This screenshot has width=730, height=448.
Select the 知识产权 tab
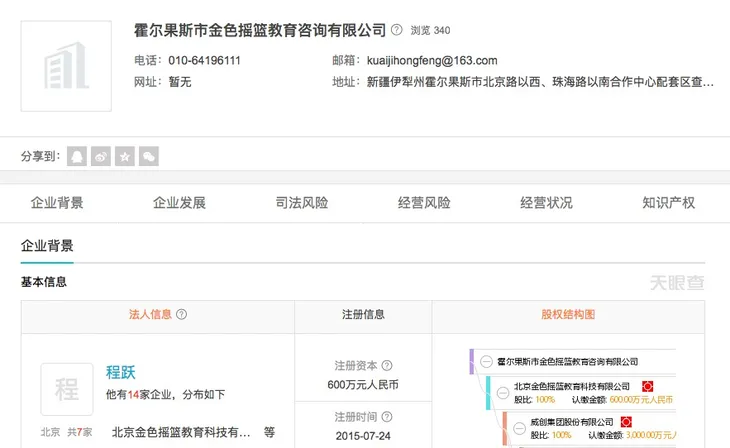tap(668, 203)
